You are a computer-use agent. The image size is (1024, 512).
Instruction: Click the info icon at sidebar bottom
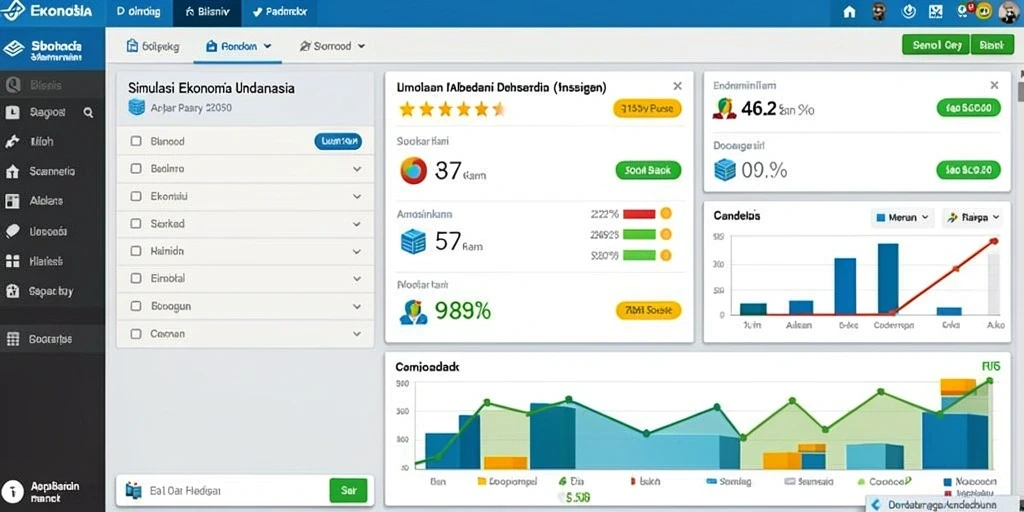pos(12,492)
